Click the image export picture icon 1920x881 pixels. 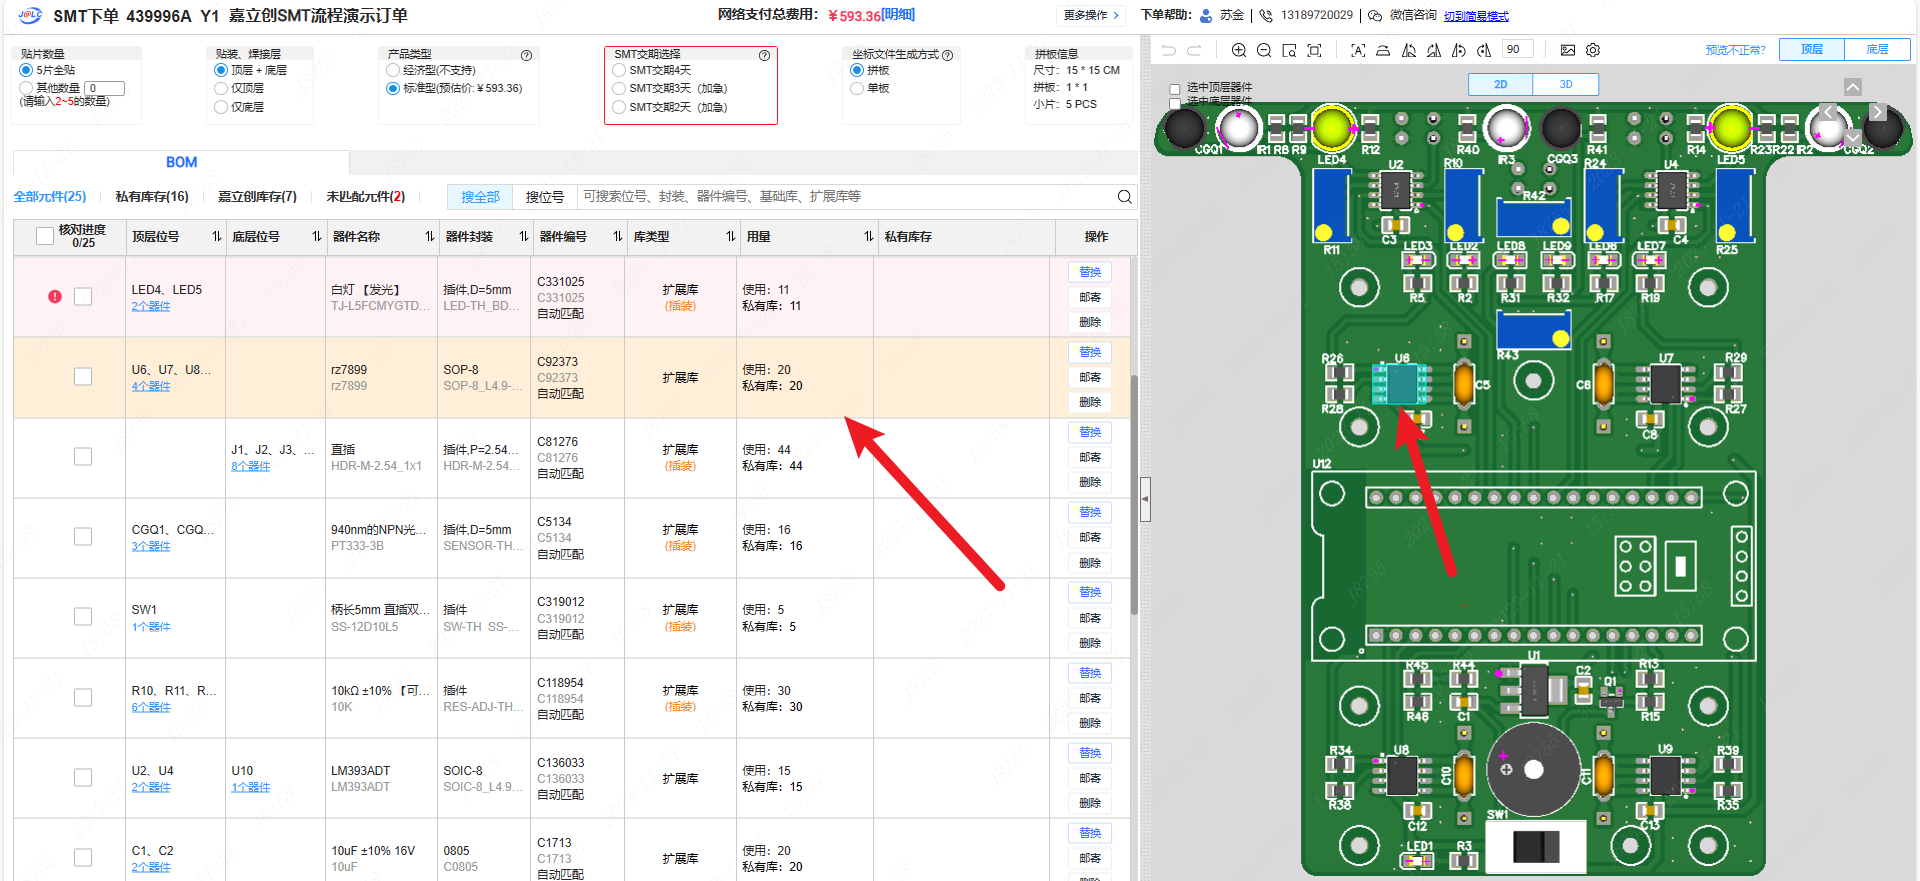click(x=1567, y=50)
